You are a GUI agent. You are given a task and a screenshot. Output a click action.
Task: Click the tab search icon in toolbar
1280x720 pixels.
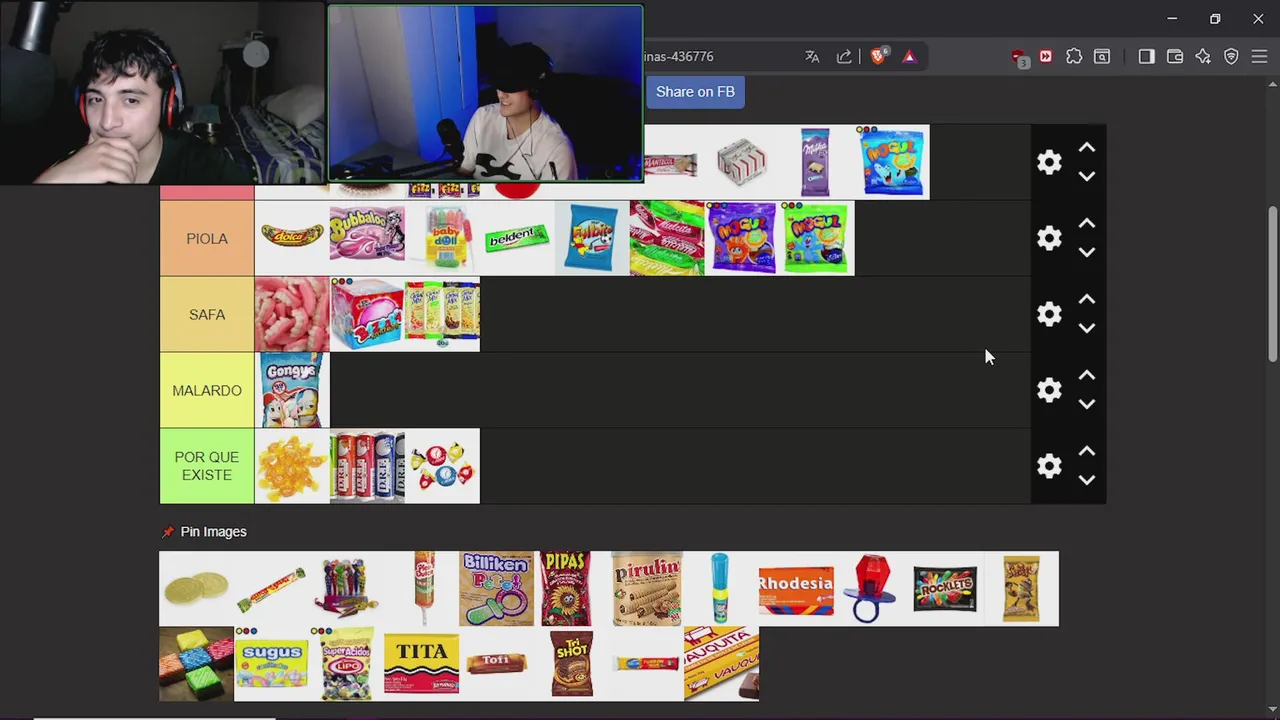point(1102,57)
